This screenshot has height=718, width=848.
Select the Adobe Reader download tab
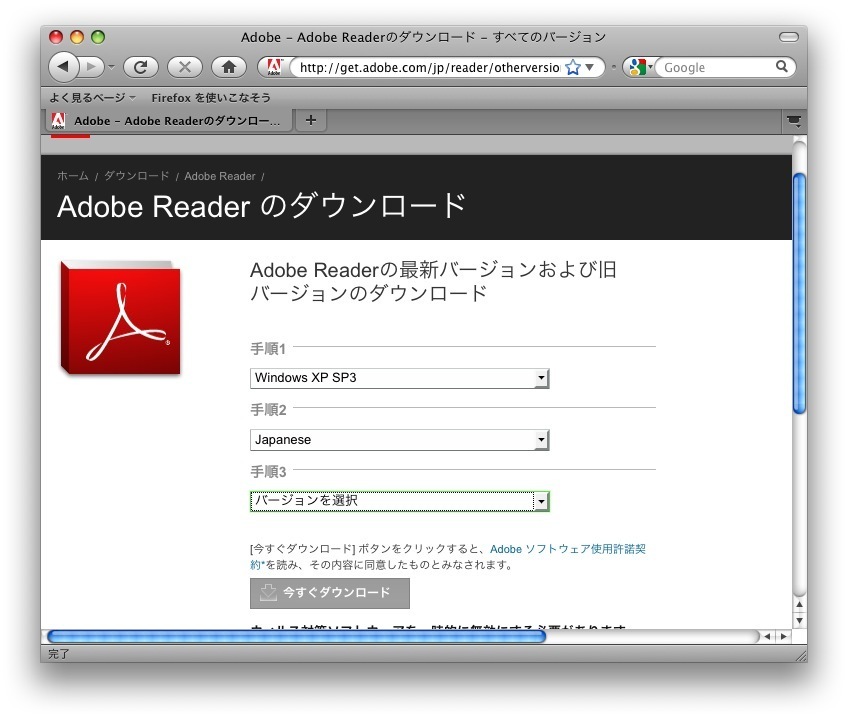[x=168, y=121]
